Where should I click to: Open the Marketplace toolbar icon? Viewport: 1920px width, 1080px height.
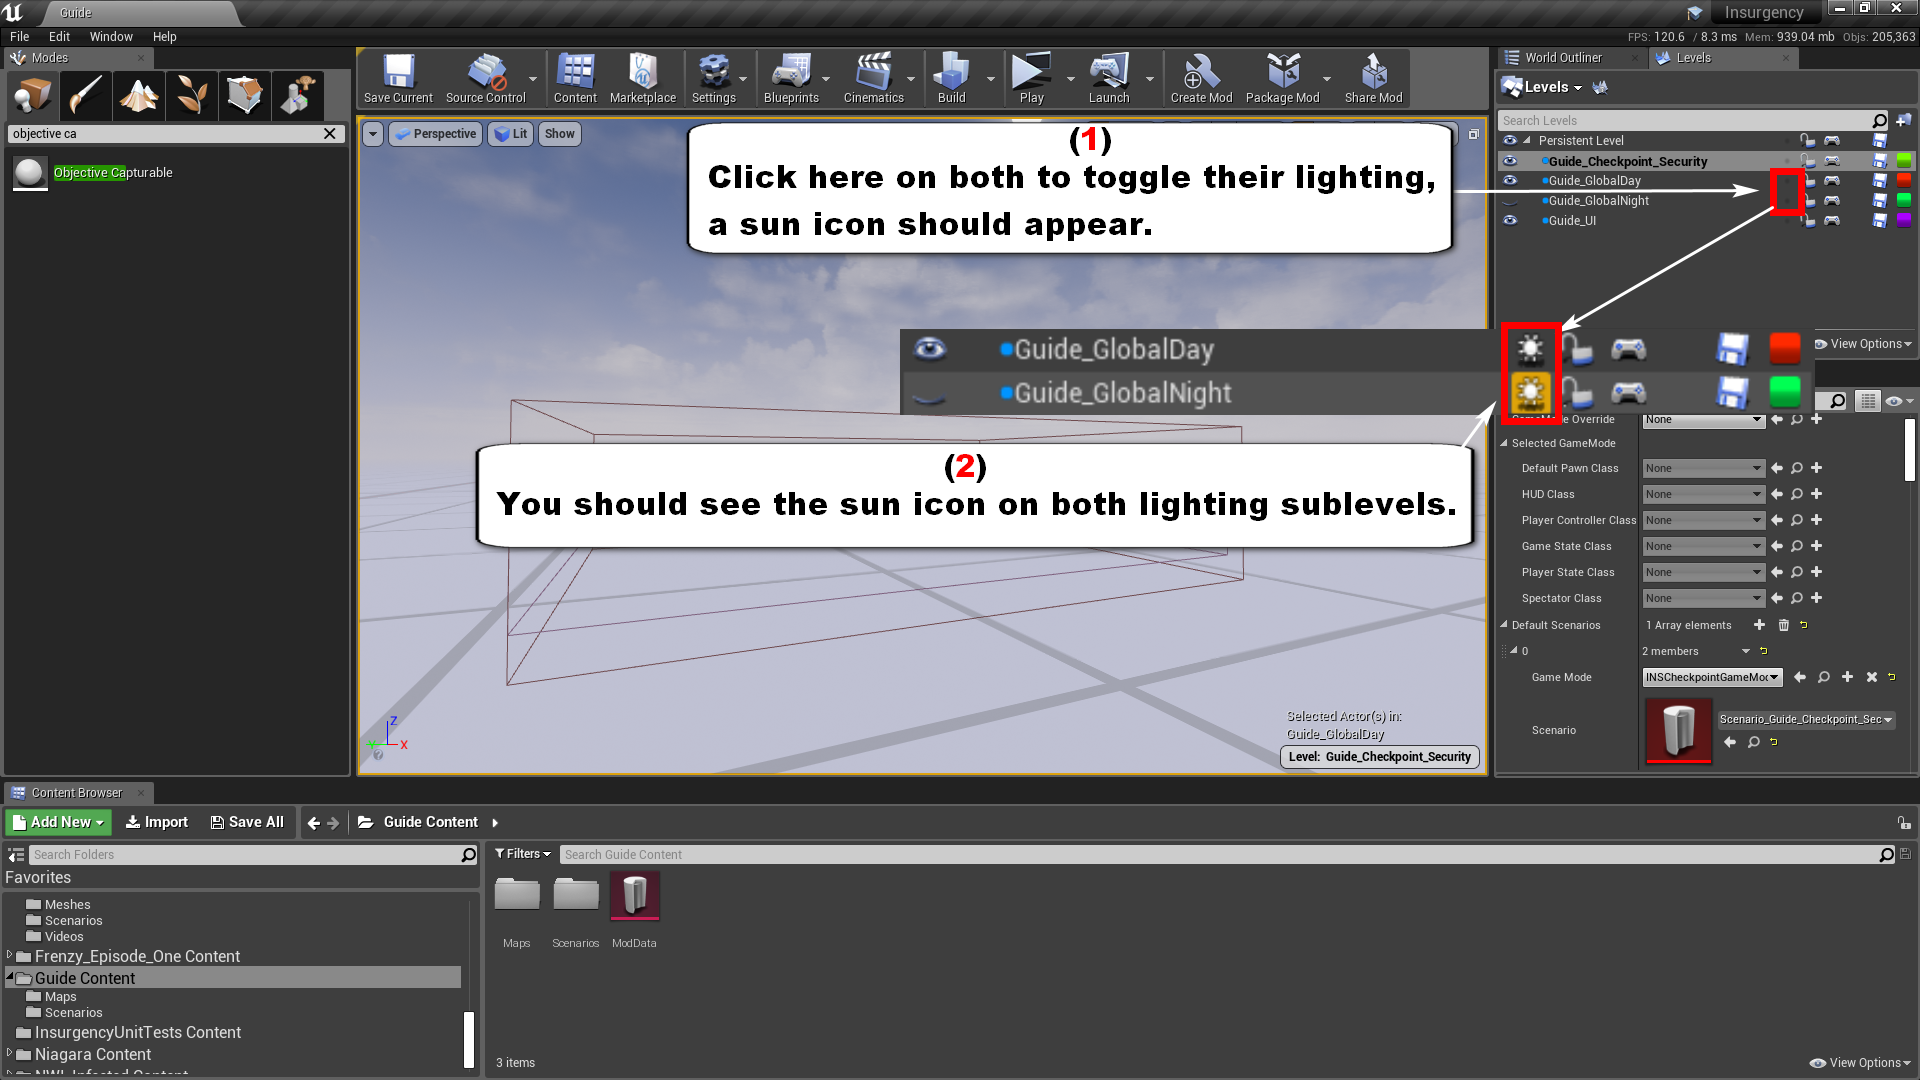[643, 79]
